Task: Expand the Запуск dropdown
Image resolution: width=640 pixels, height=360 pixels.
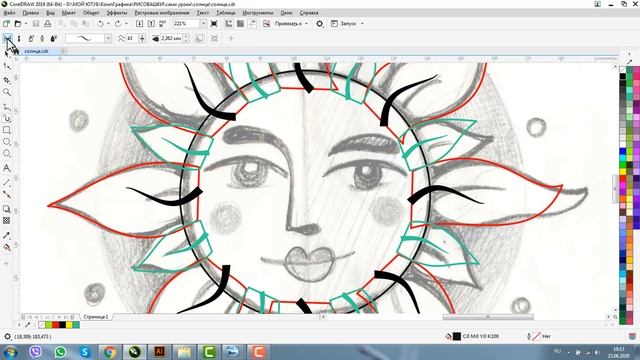Action: click(362, 24)
